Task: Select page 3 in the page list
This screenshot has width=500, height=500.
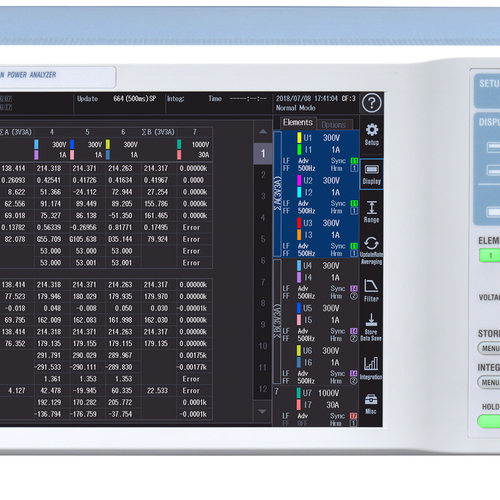Action: (x=263, y=196)
